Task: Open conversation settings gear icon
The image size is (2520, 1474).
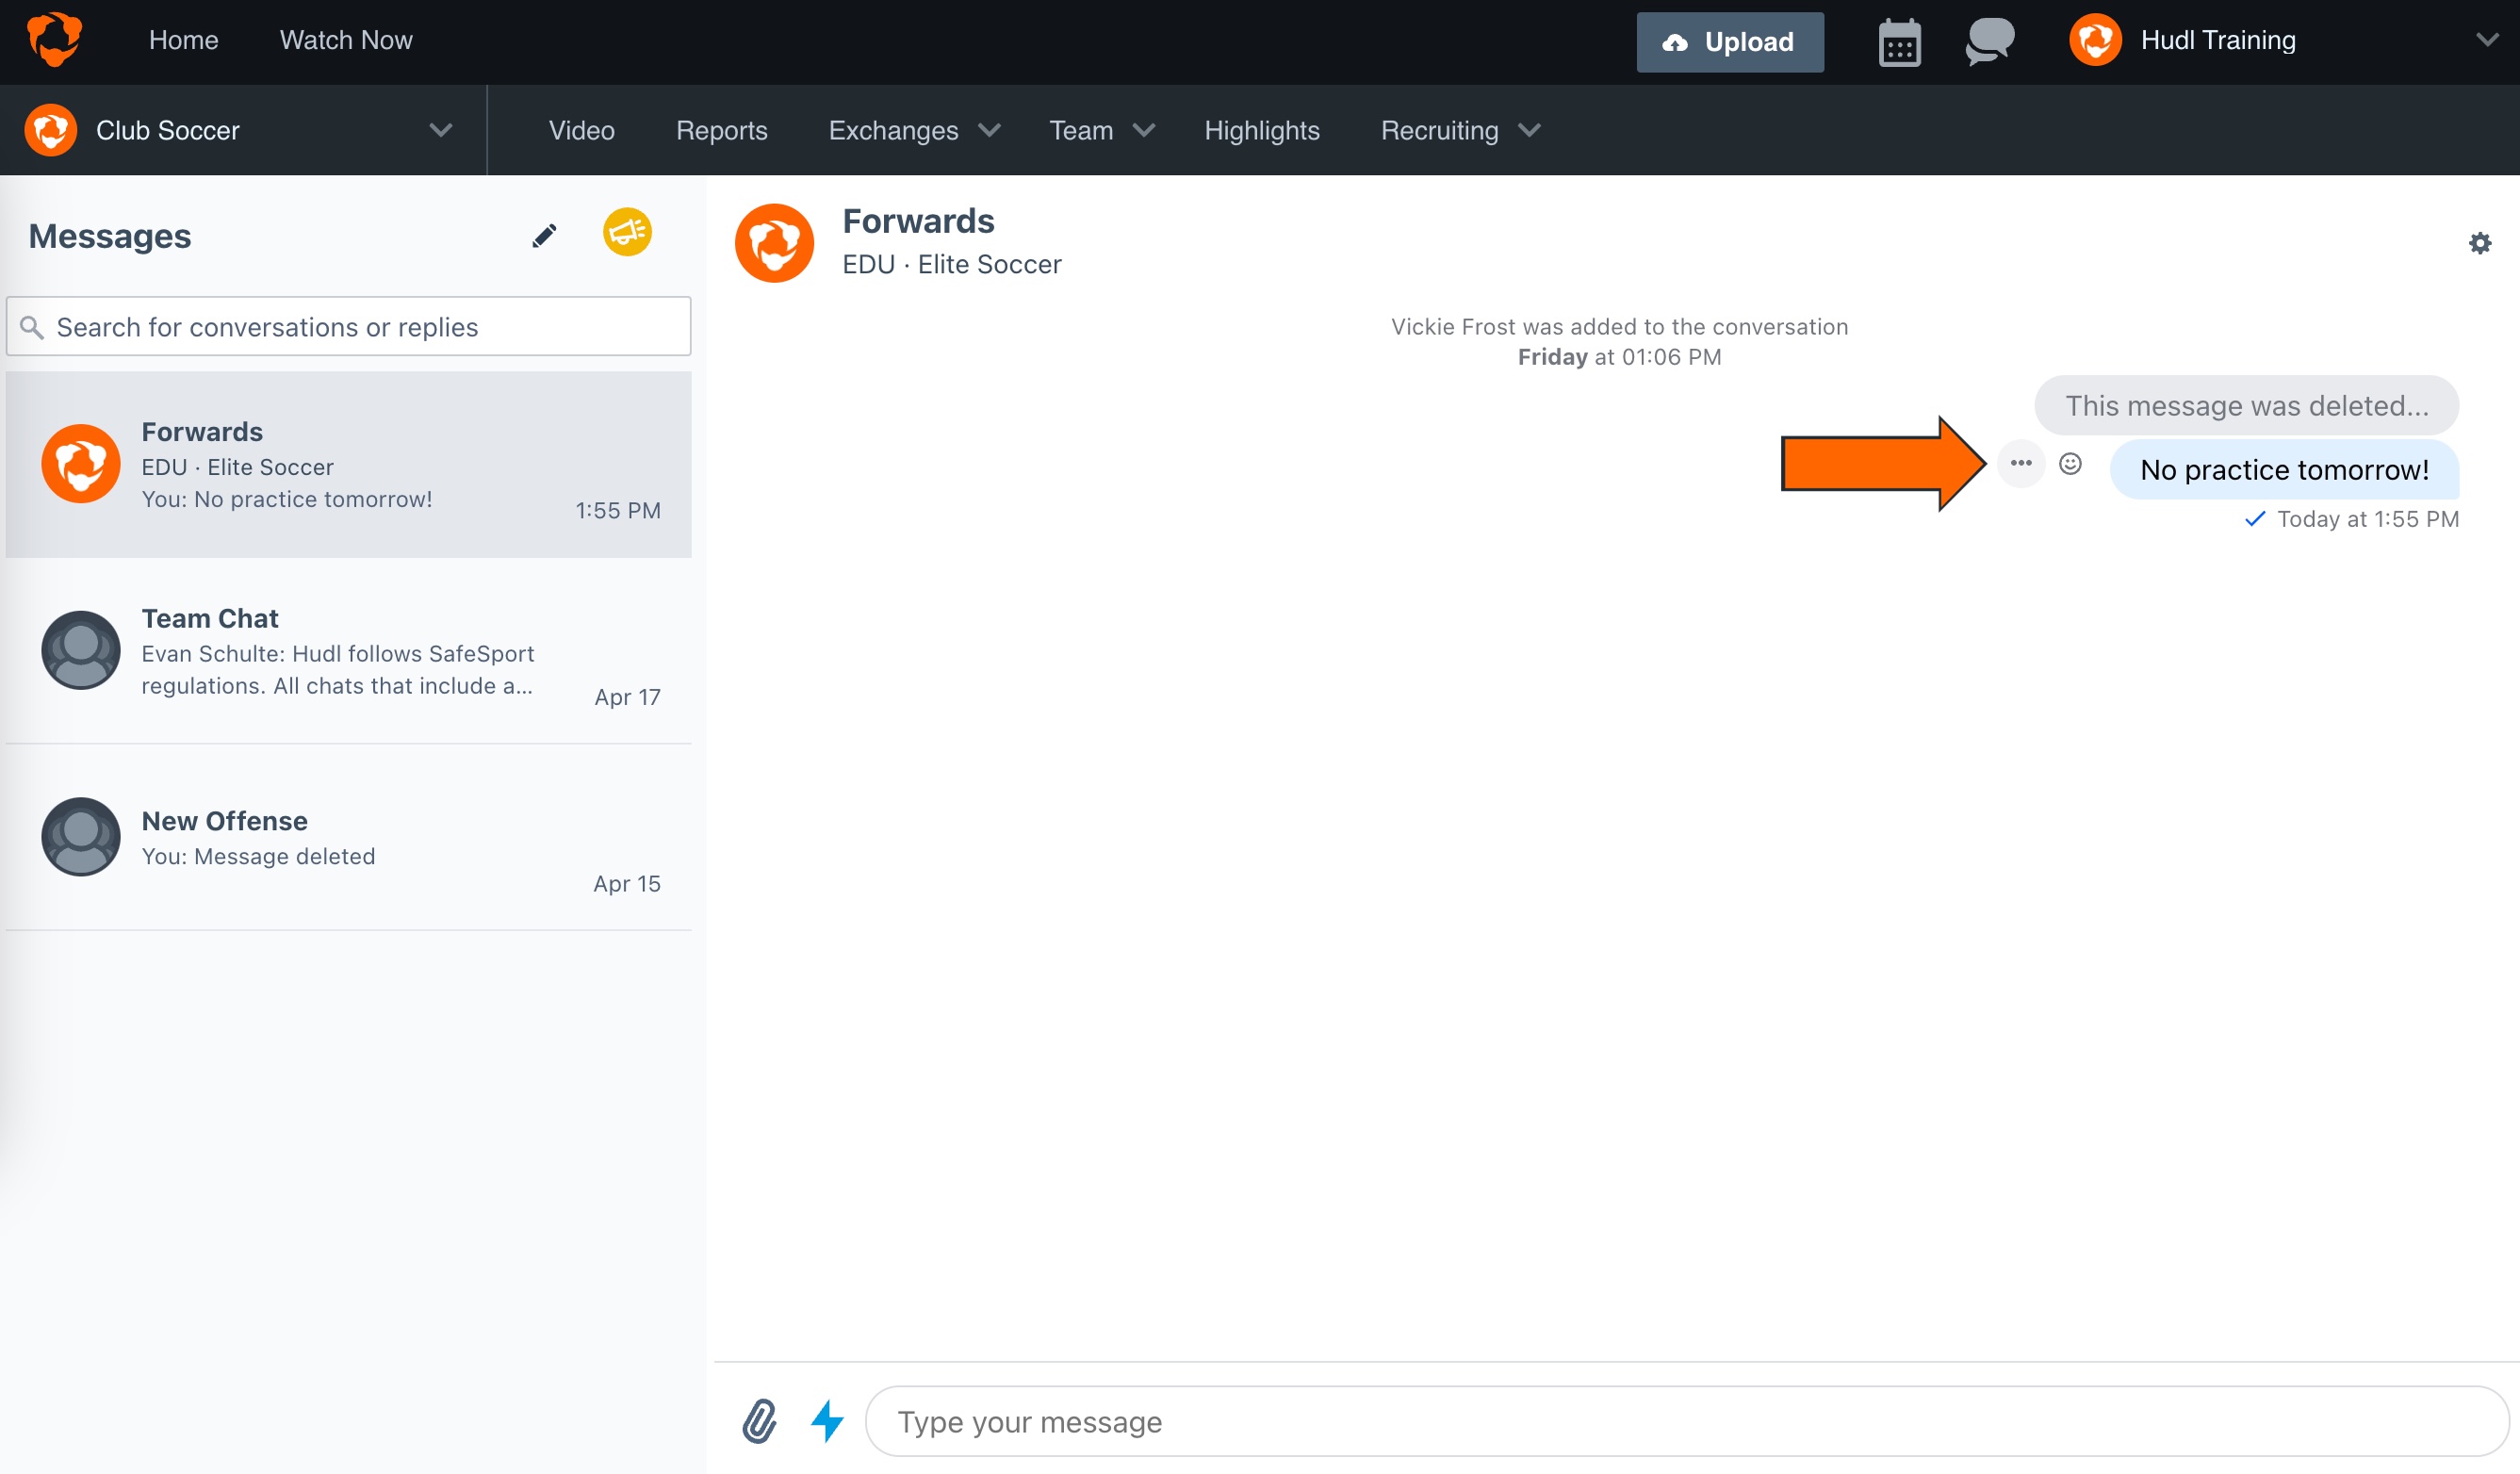Action: [2480, 243]
